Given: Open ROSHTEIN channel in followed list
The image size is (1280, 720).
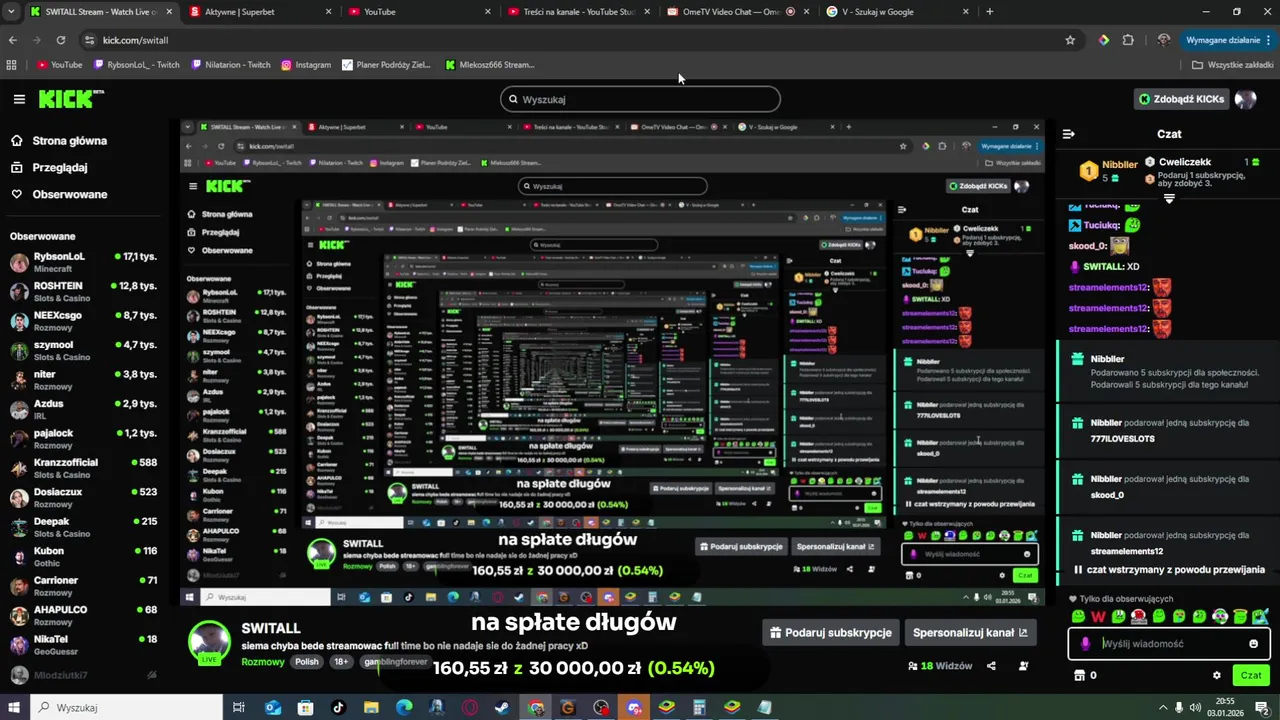Looking at the screenshot, I should point(83,292).
